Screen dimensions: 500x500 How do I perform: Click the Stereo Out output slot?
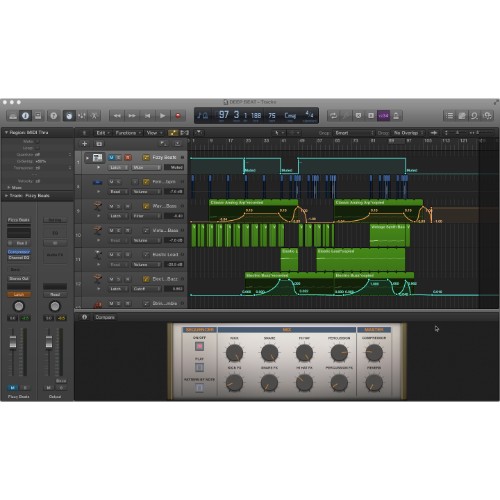19,278
